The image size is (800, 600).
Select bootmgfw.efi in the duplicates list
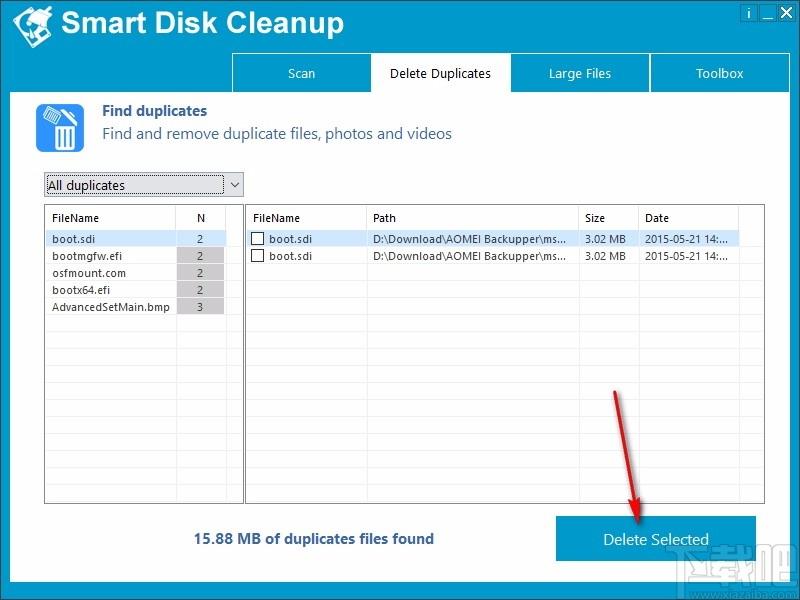[87, 256]
